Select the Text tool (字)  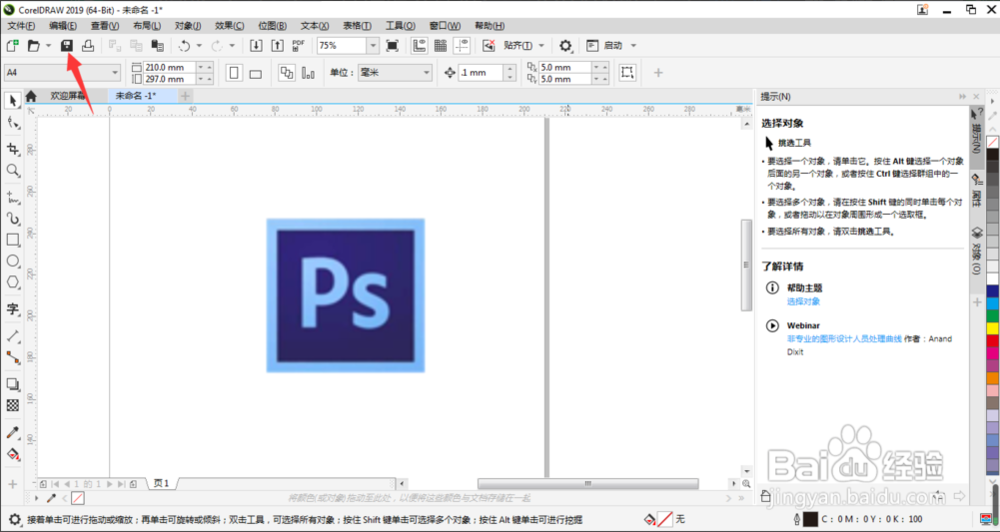point(13,309)
